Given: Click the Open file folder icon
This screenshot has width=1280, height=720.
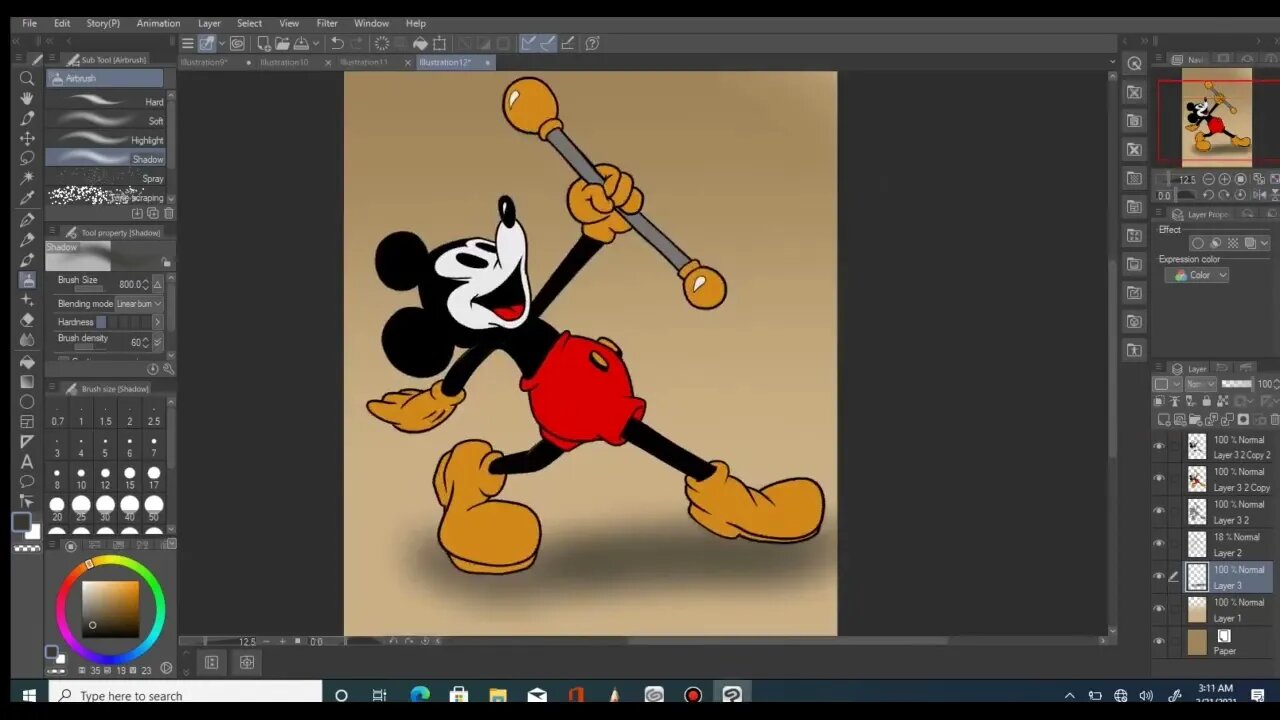Looking at the screenshot, I should point(282,43).
